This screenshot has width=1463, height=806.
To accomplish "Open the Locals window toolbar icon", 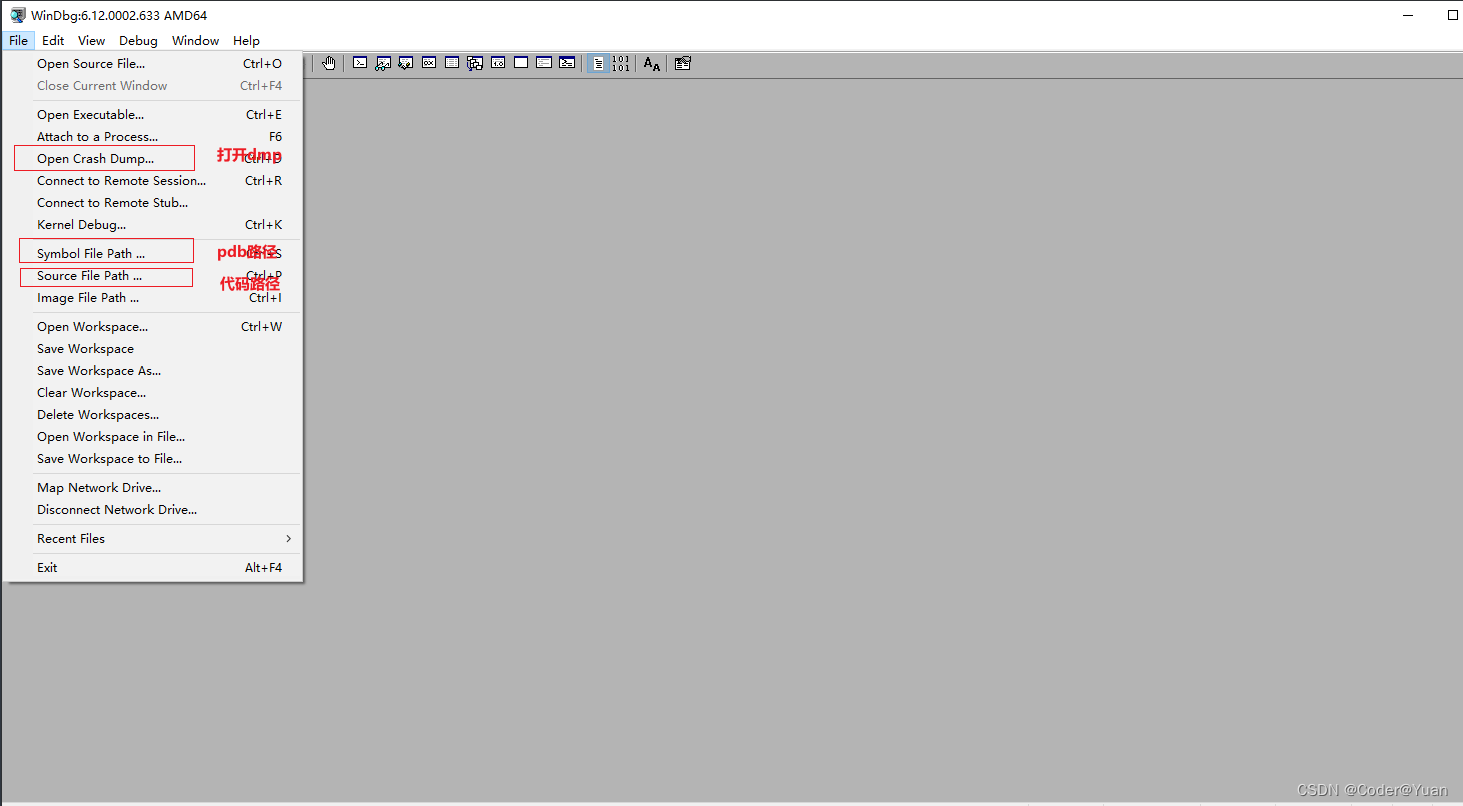I will (406, 63).
